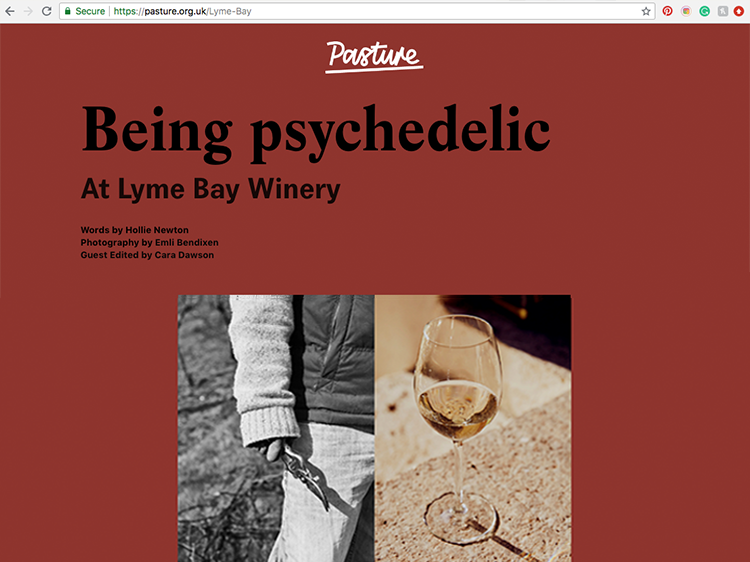Click the red up-arrow update icon
750x562 pixels.
[739, 11]
